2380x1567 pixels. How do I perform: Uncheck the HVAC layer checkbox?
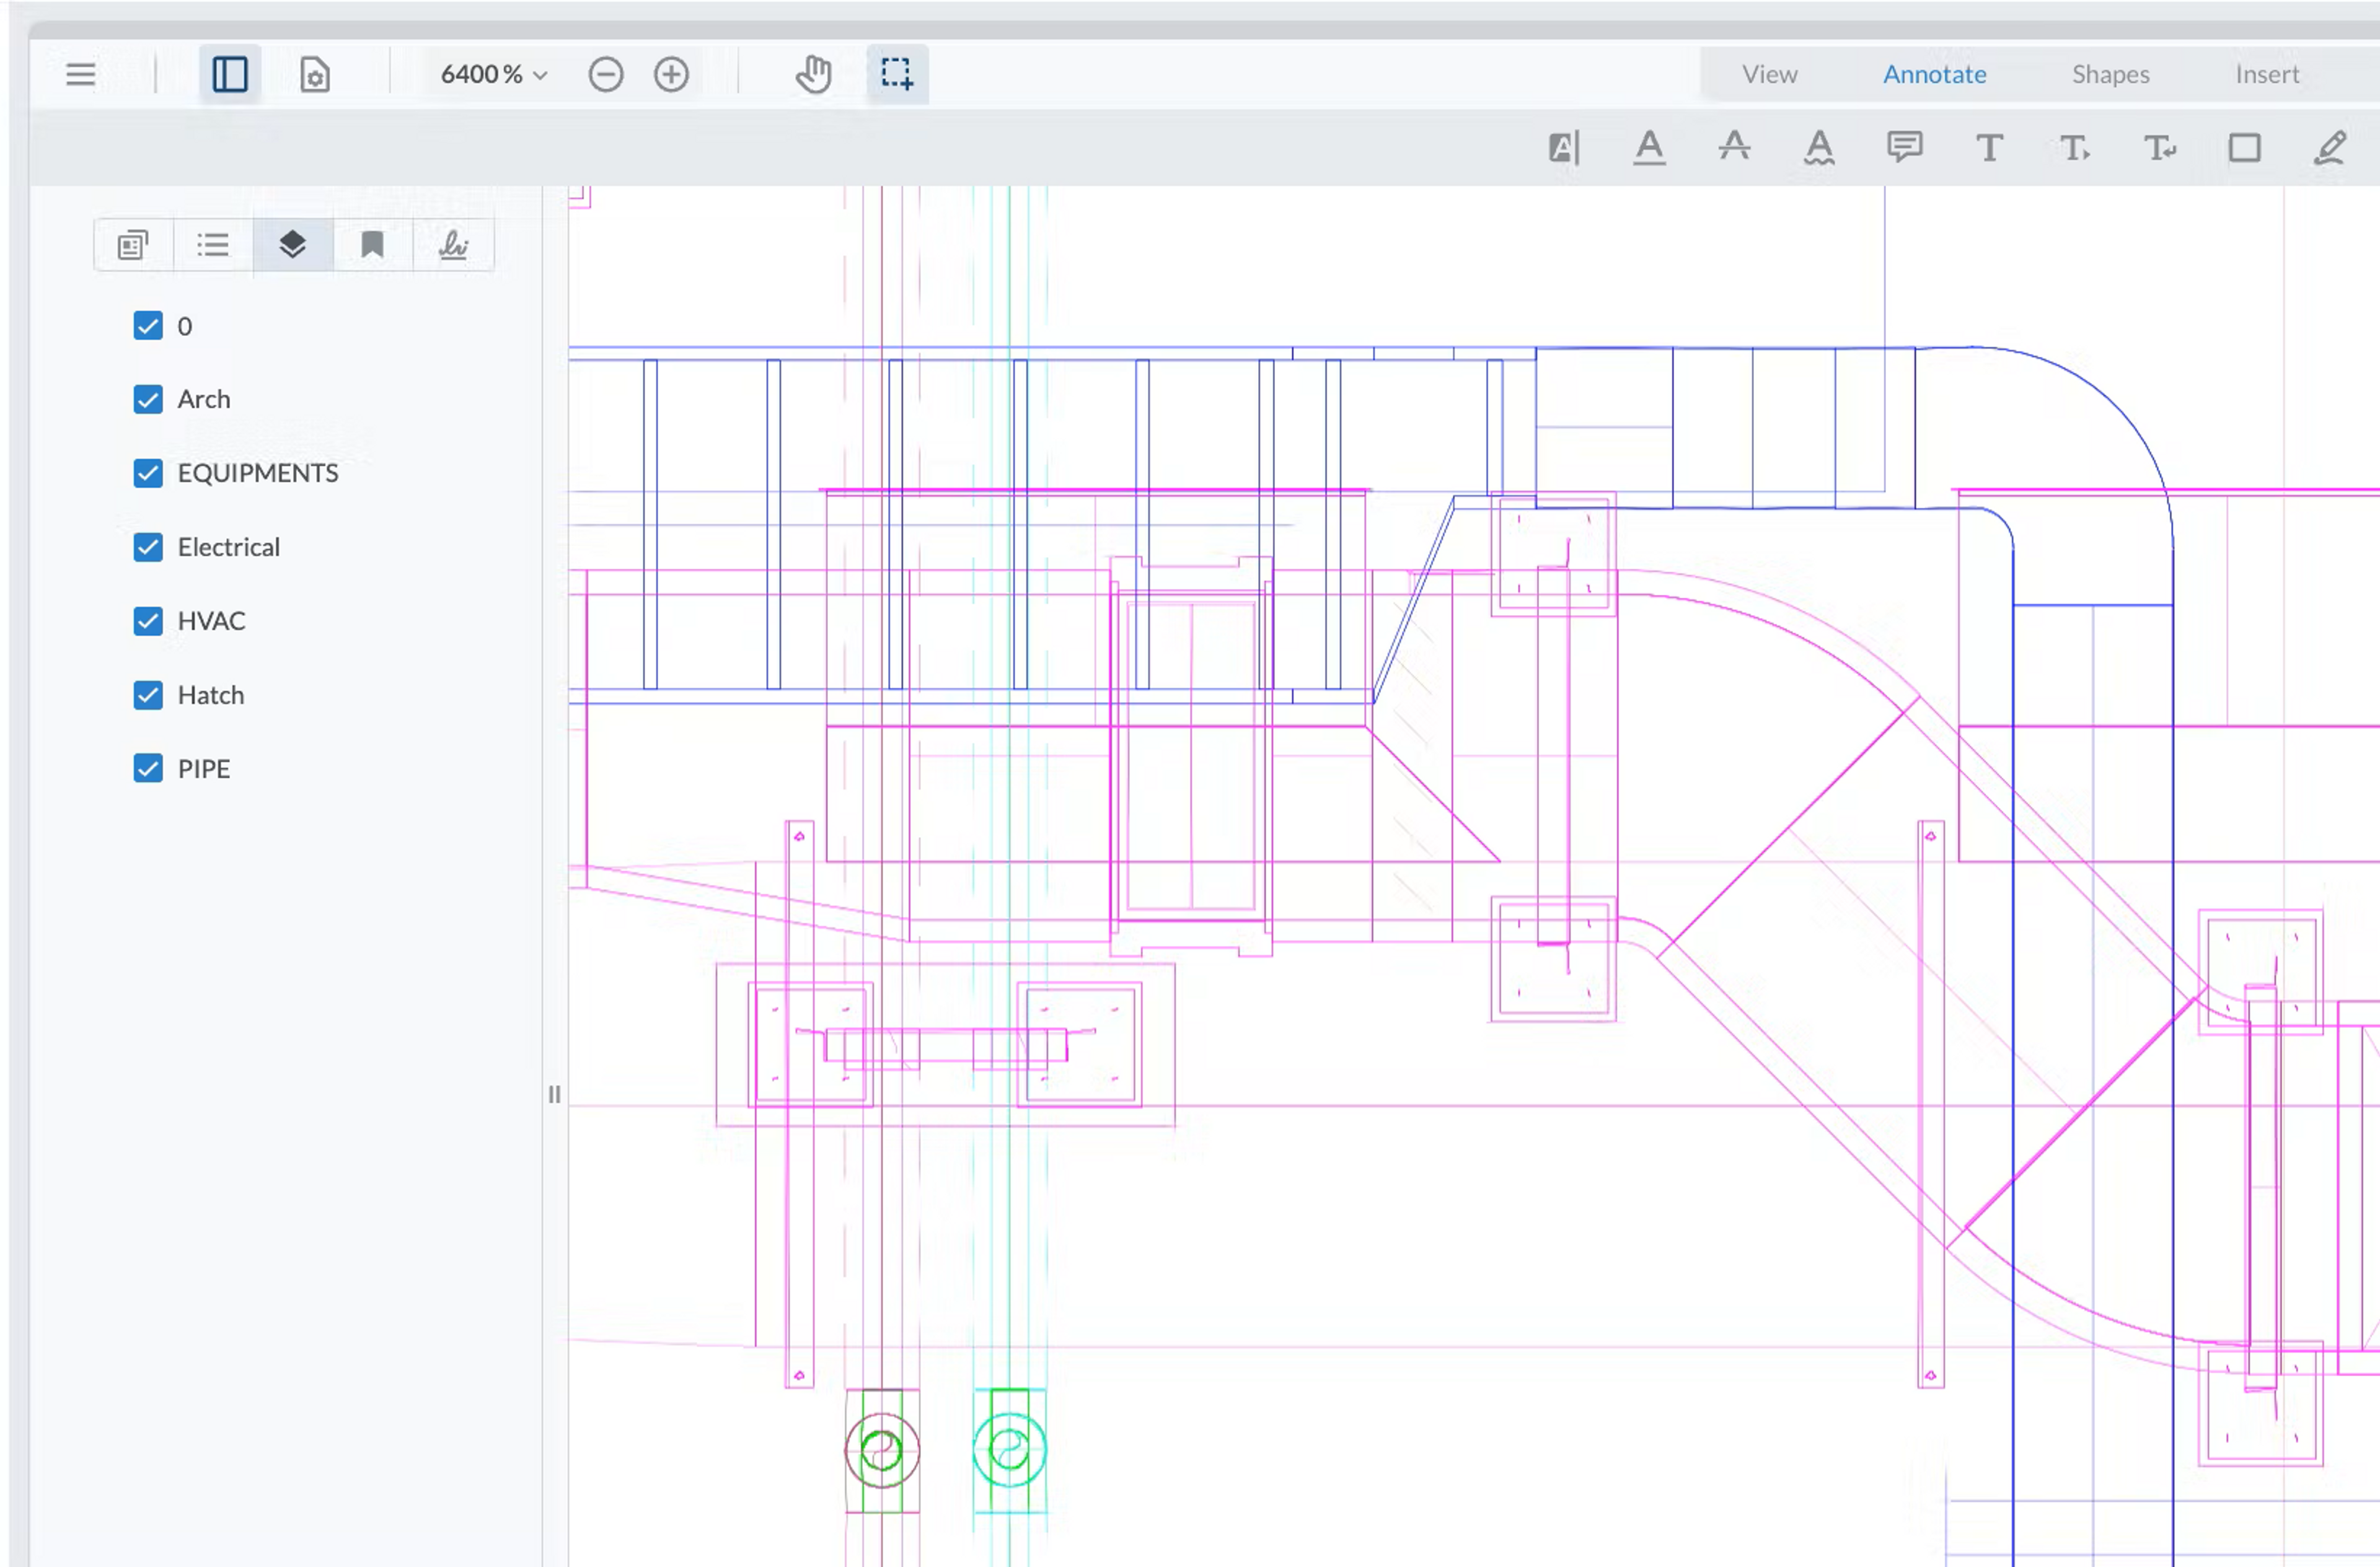tap(148, 621)
